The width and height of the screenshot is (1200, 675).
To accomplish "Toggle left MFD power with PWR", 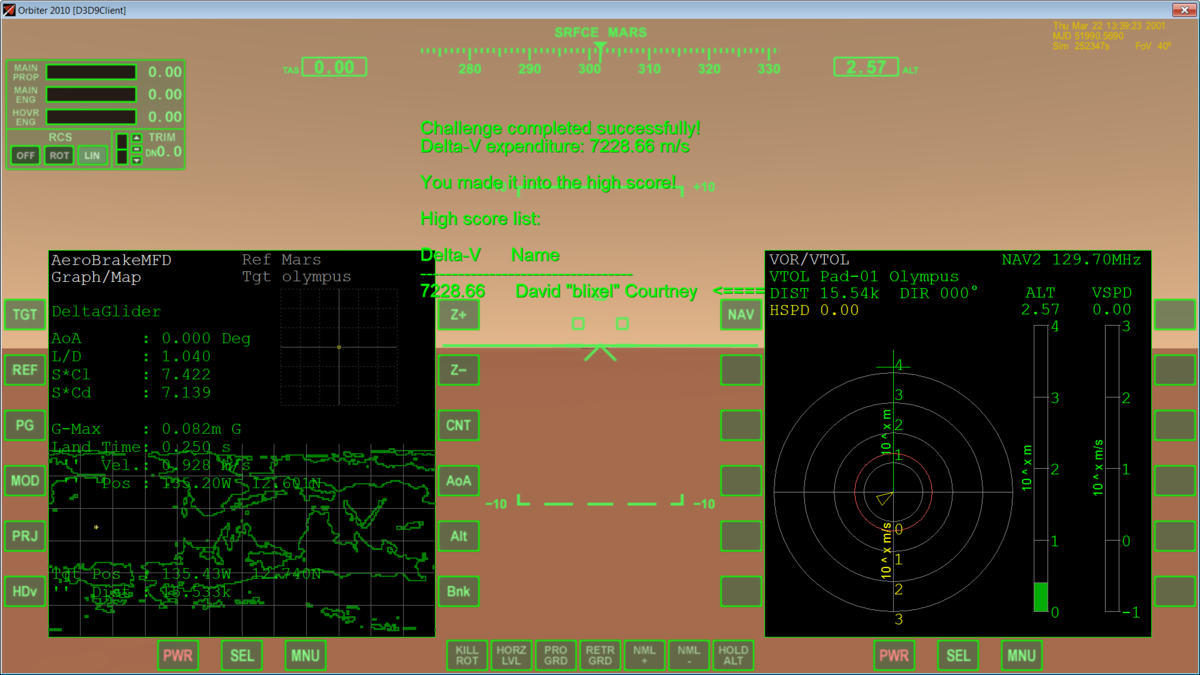I will [178, 656].
